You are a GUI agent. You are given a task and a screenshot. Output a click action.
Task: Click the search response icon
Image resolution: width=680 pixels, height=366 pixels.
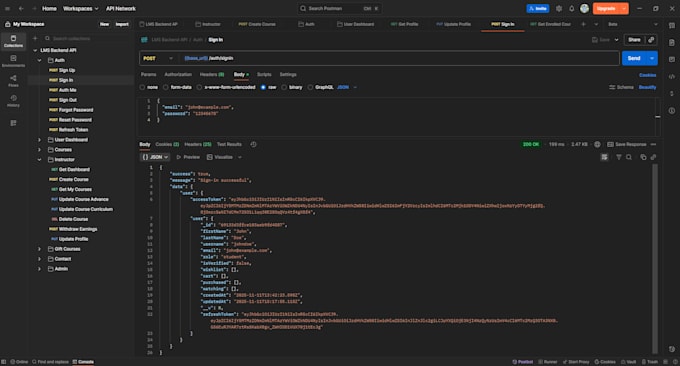click(629, 157)
